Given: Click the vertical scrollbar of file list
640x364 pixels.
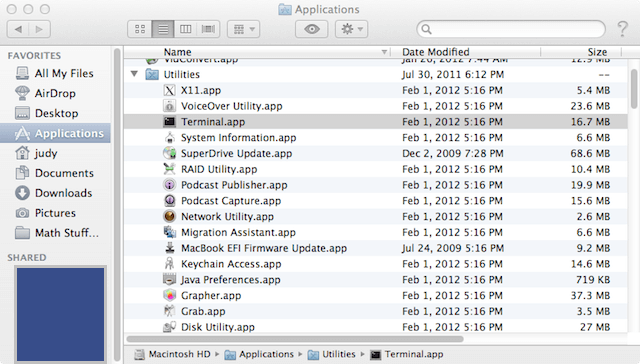Looking at the screenshot, I should (634, 88).
